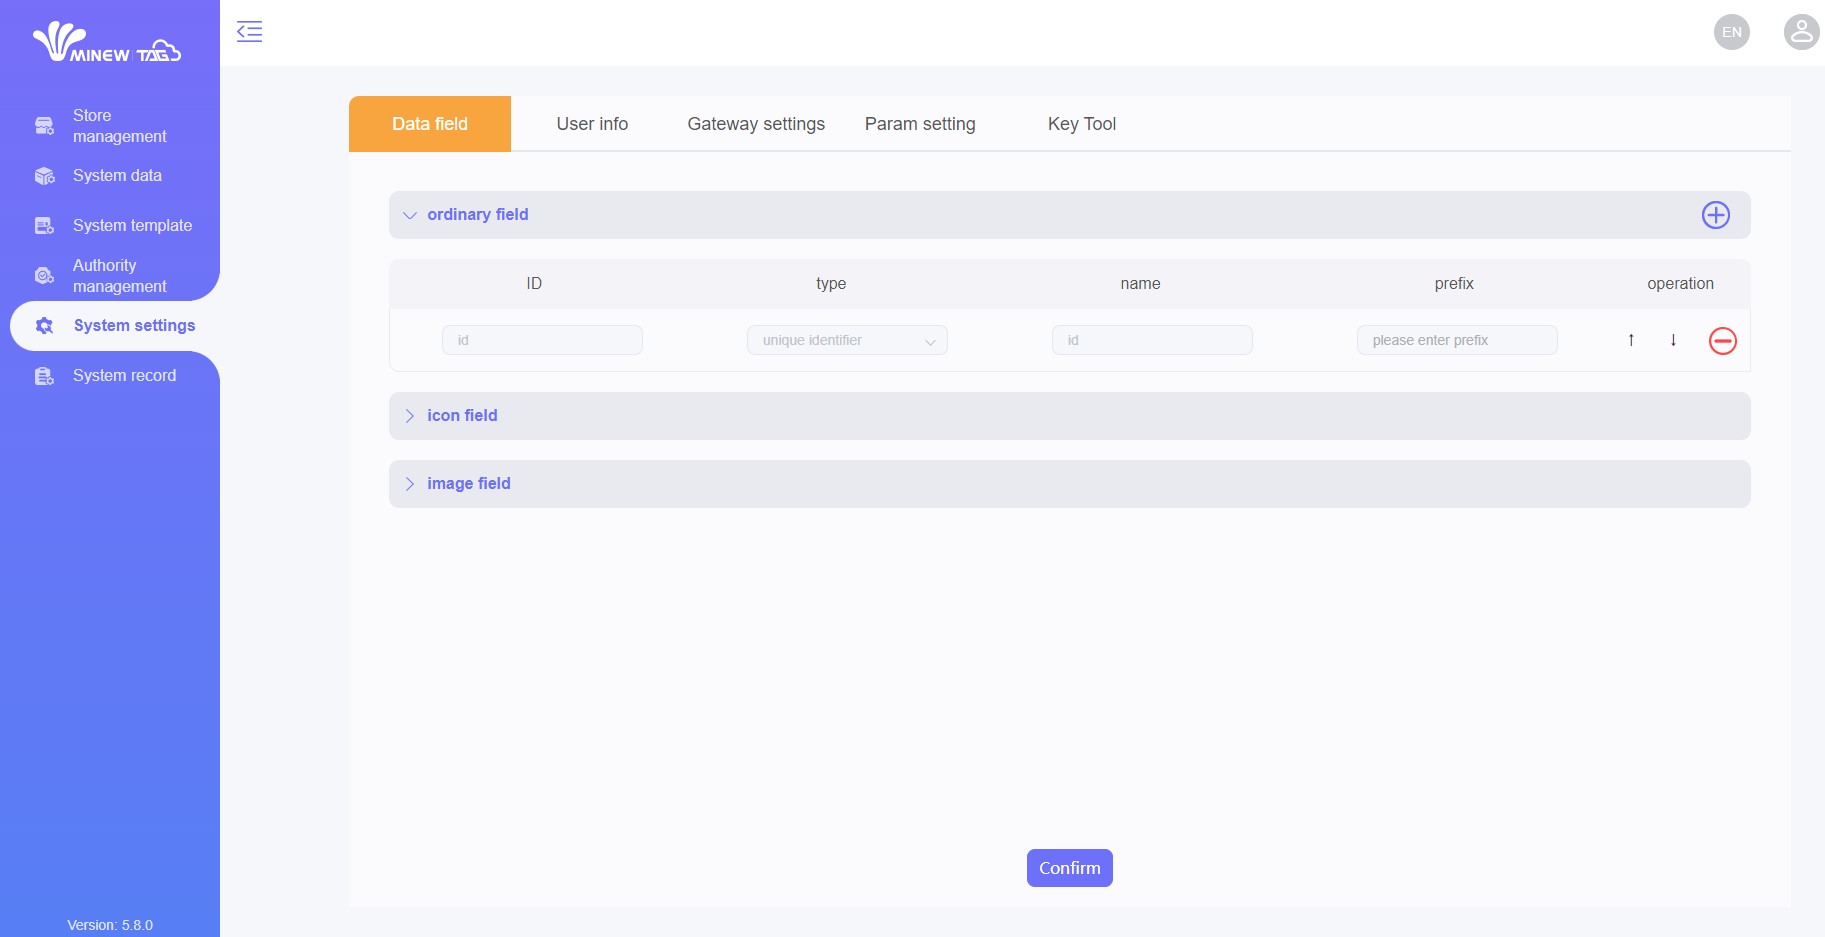Move the field row down with arrow
This screenshot has width=1825, height=937.
pos(1673,340)
